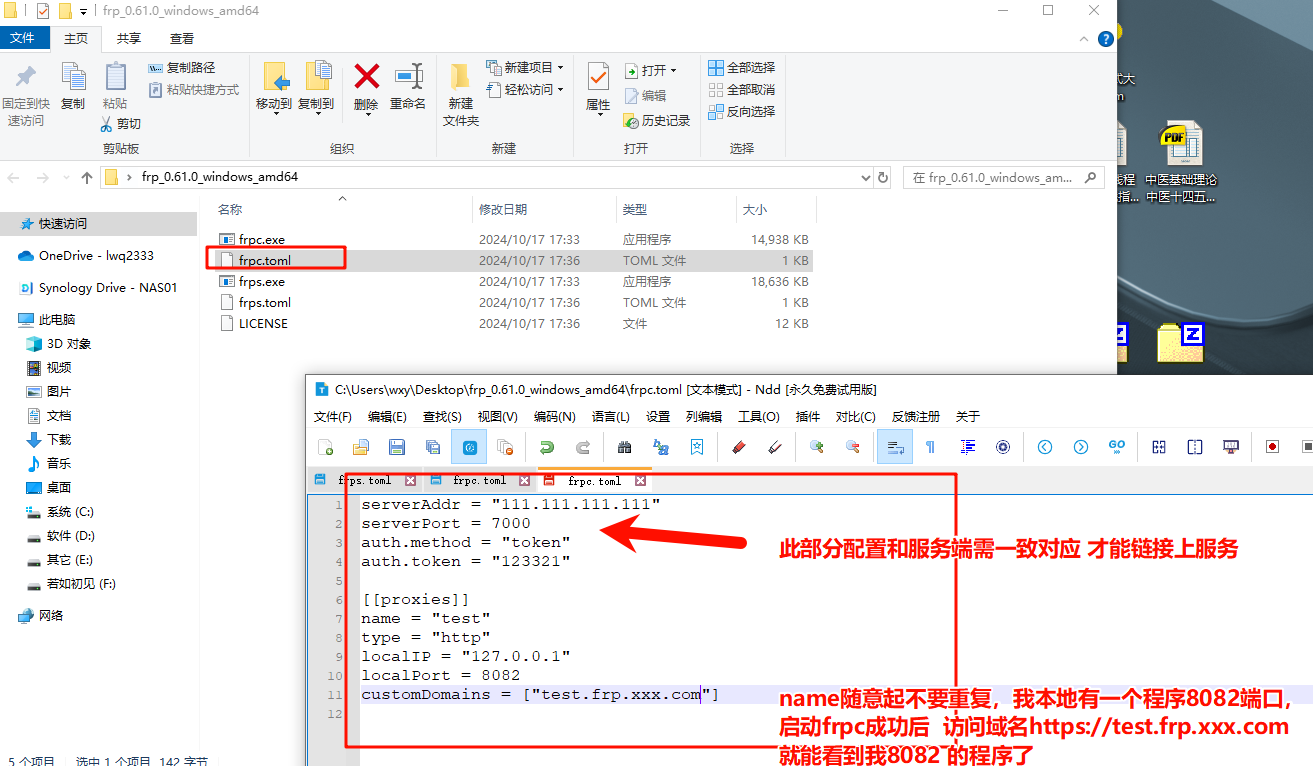Viewport: 1313px width, 766px height.
Task: Click 全部选择 in the ribbon
Action: [x=741, y=68]
